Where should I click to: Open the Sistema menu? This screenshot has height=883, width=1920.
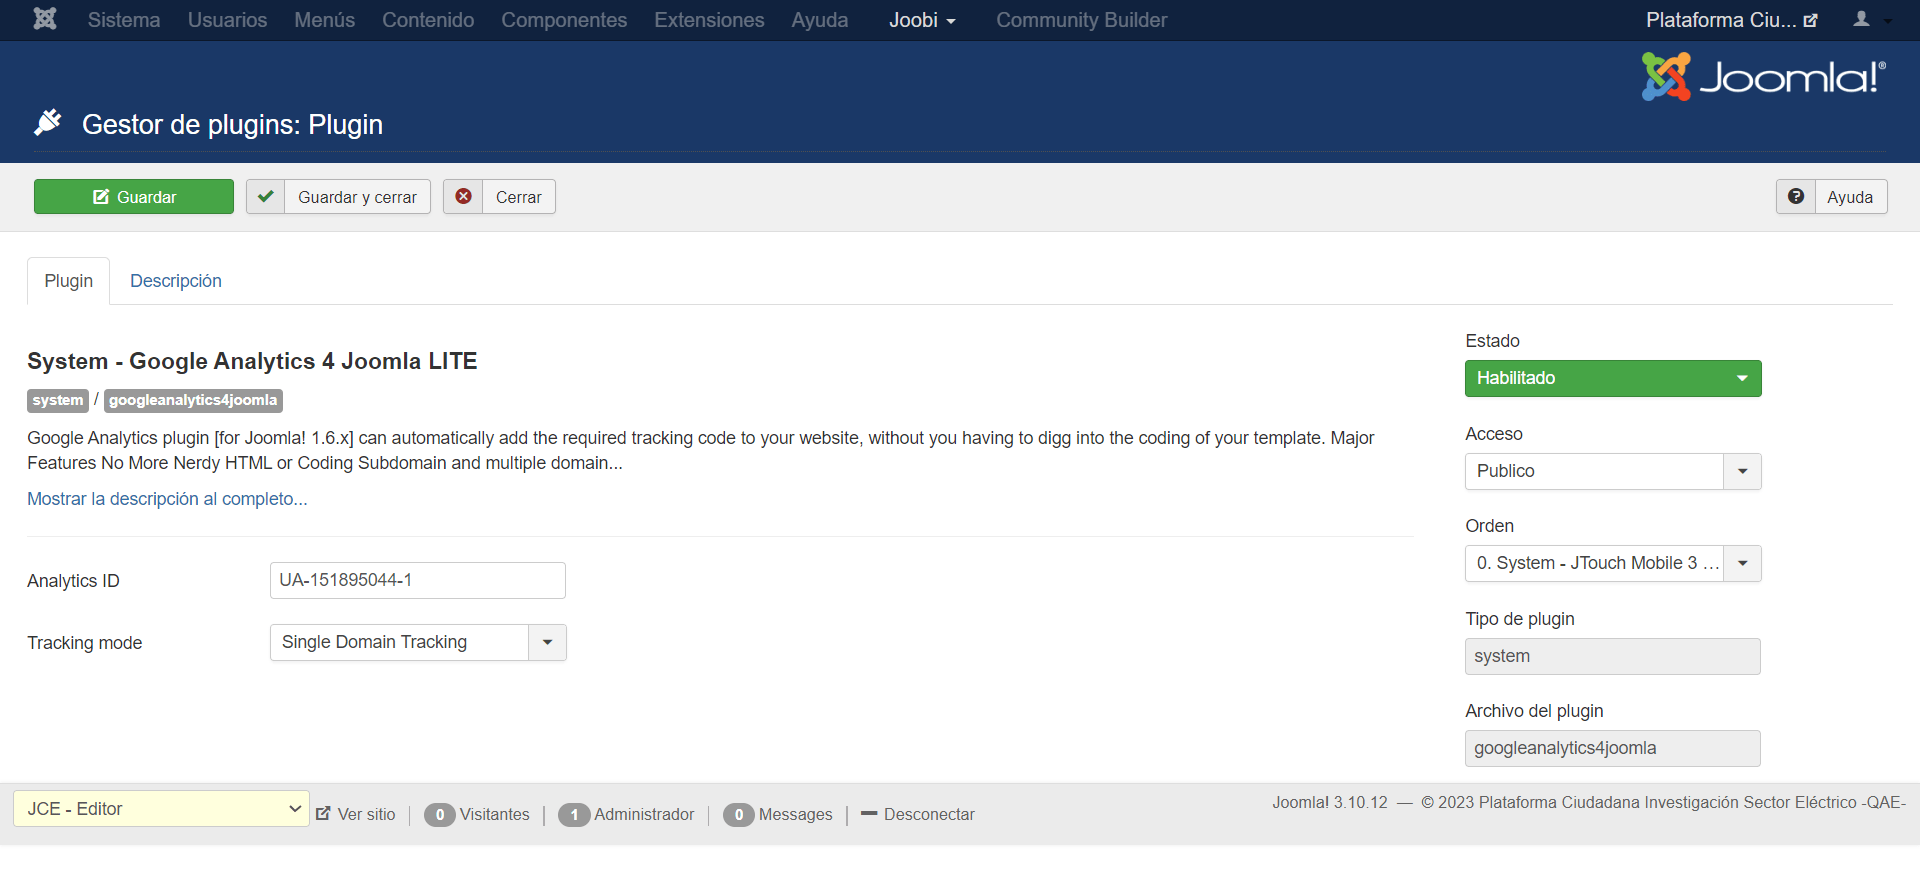pos(124,20)
